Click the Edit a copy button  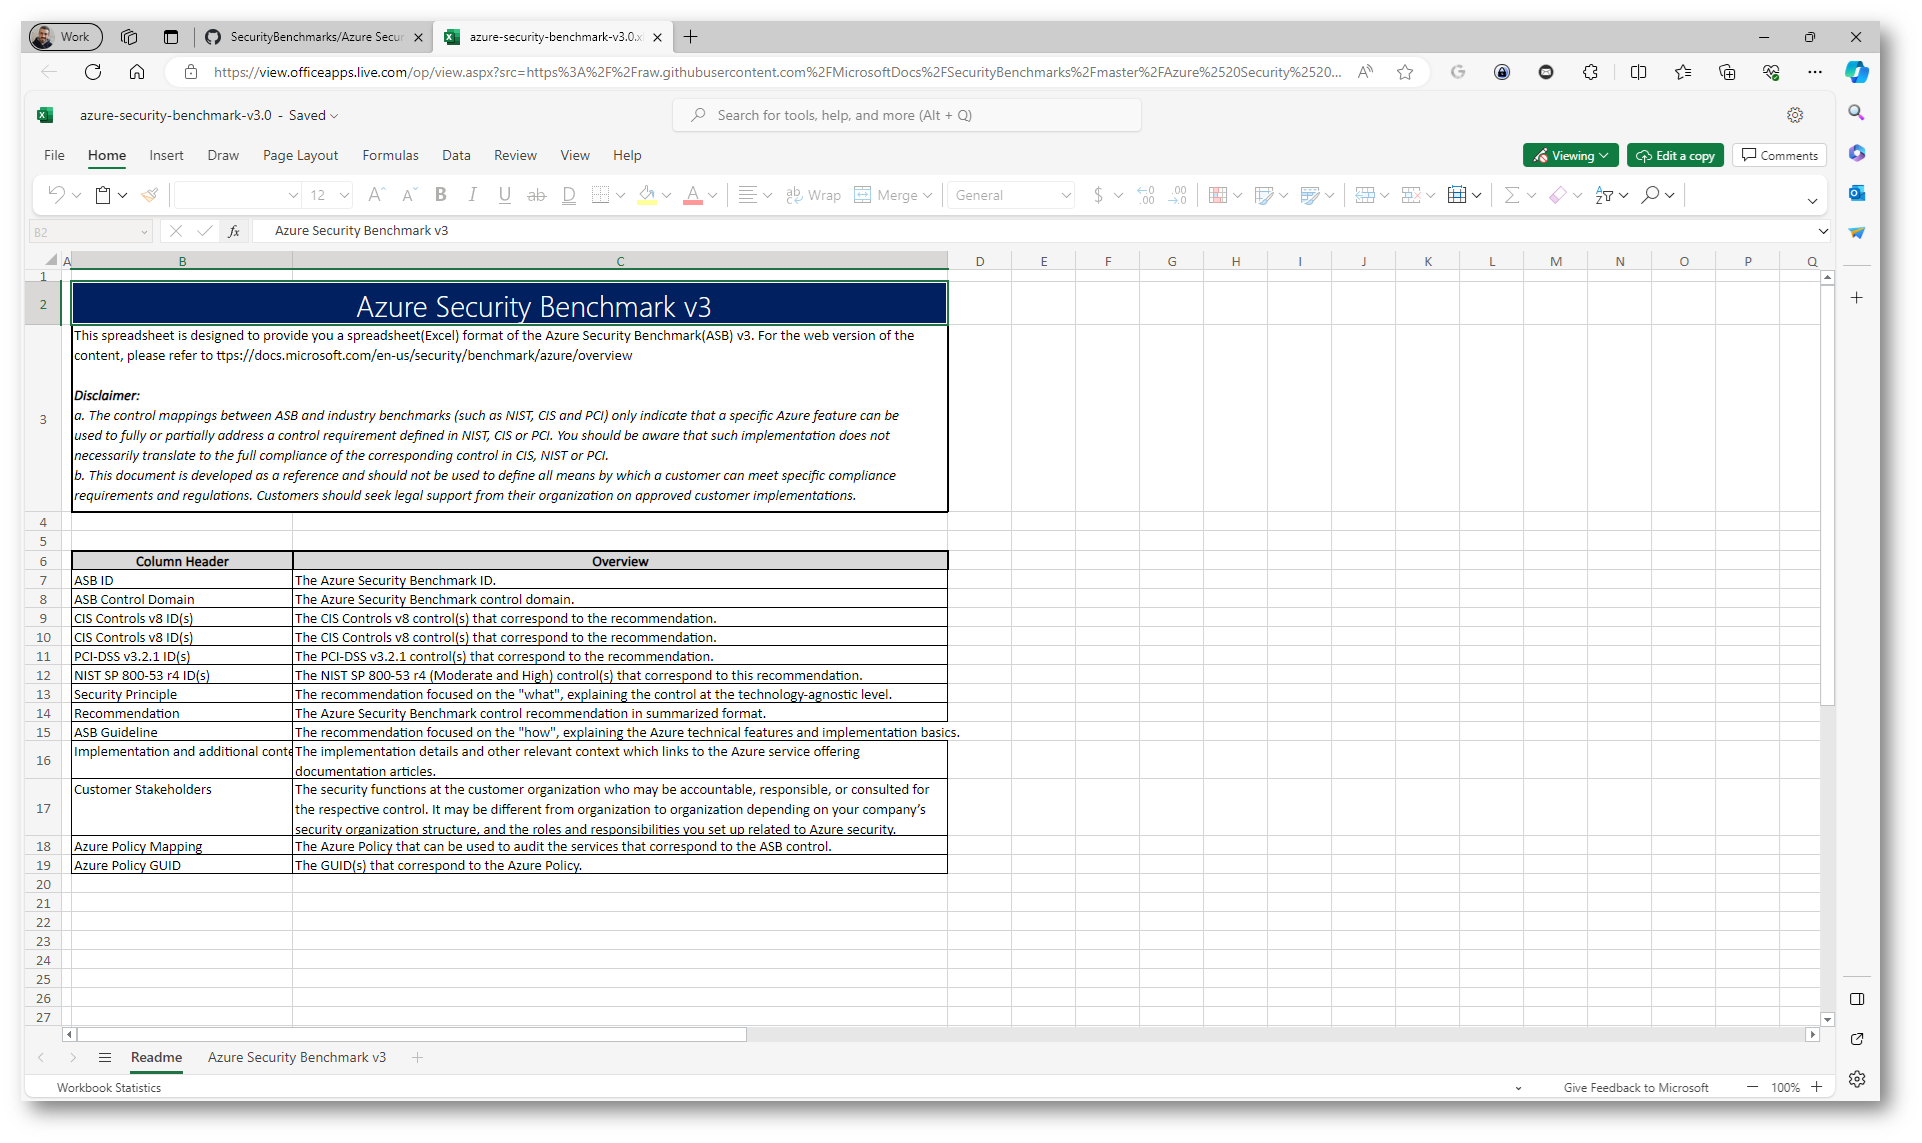click(1675, 155)
